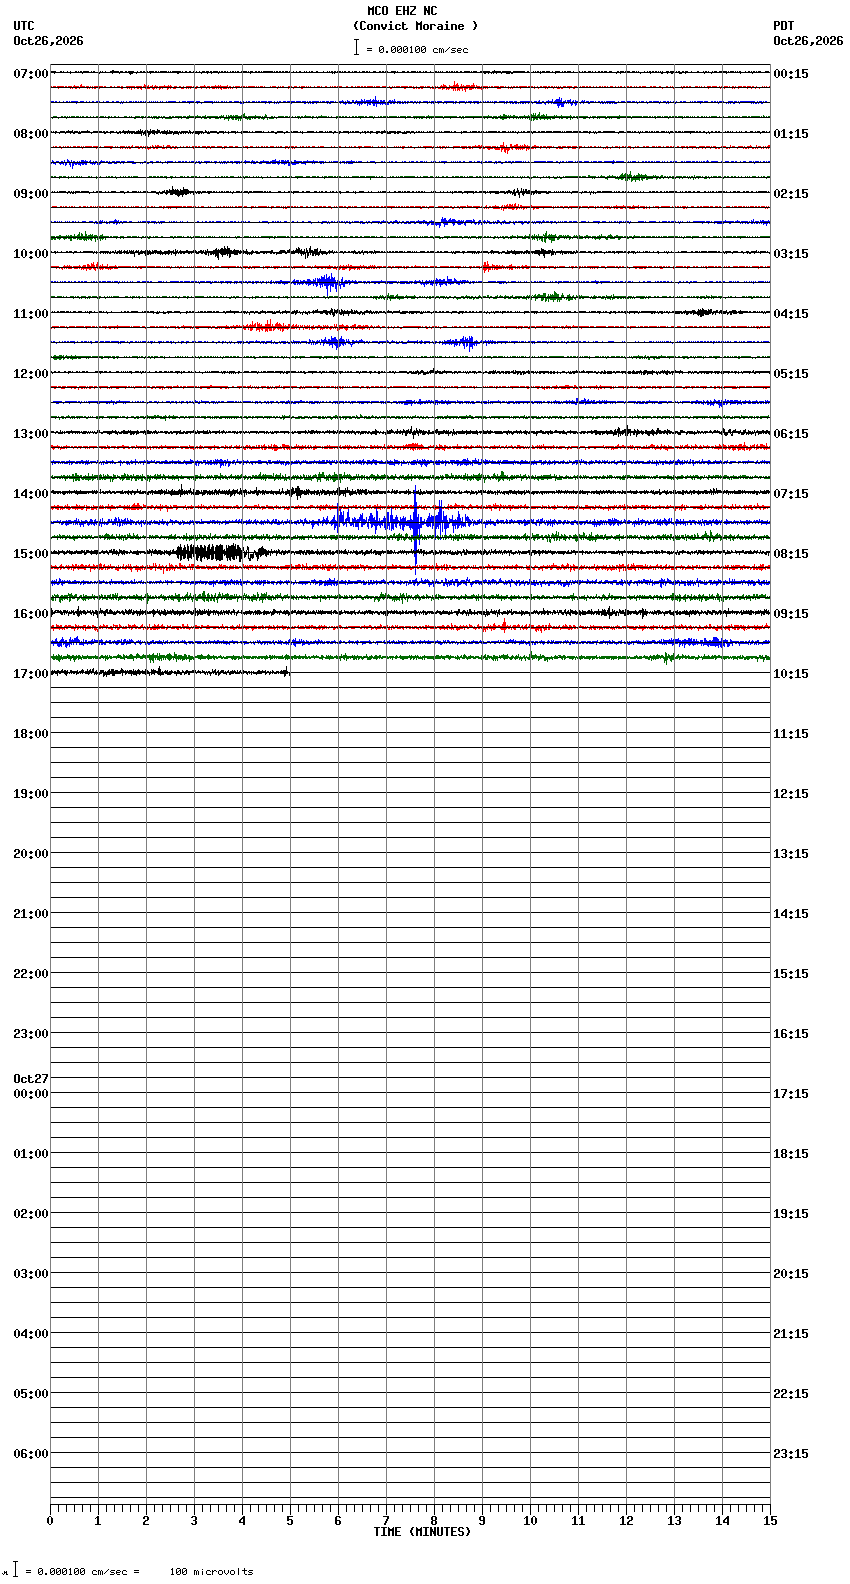Click the '08:00' UTC time label
The image size is (850, 1584).
31,134
